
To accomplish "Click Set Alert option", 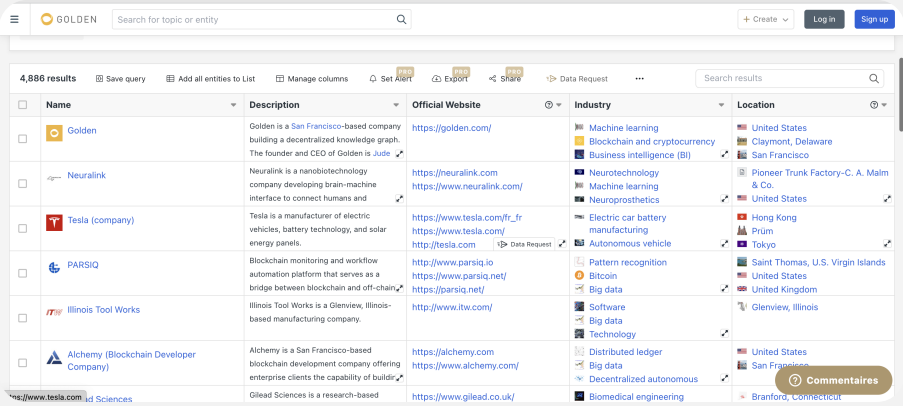I will pos(390,79).
